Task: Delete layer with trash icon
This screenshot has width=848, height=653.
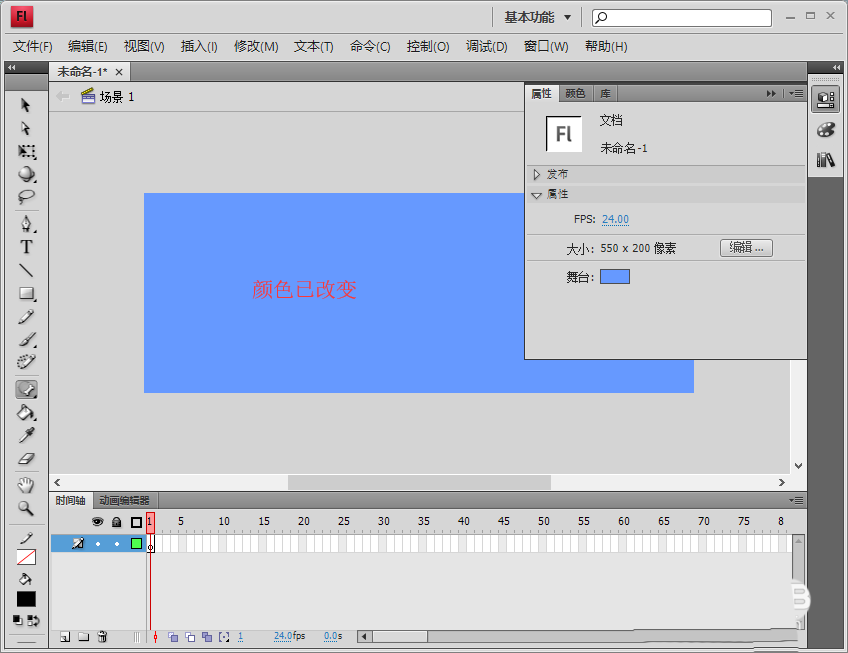Action: (x=102, y=637)
